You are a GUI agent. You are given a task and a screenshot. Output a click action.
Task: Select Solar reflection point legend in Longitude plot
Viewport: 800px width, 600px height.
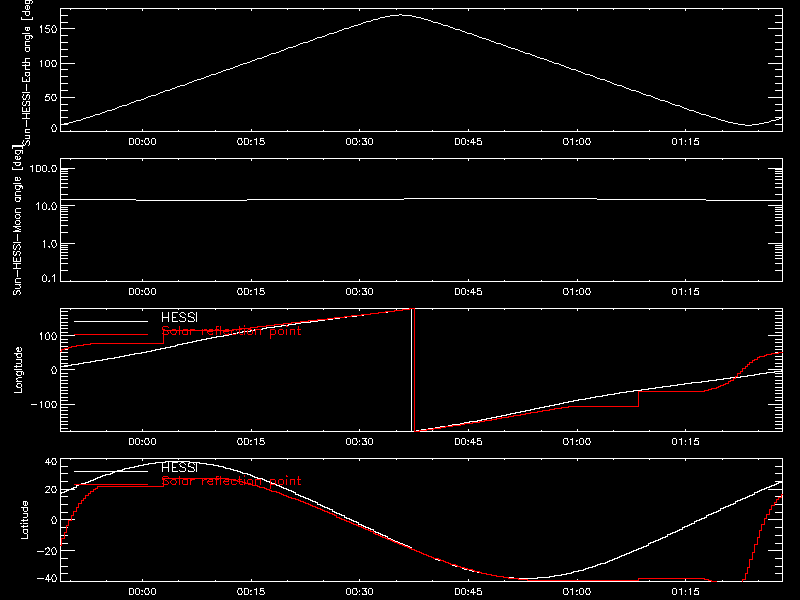(x=231, y=331)
